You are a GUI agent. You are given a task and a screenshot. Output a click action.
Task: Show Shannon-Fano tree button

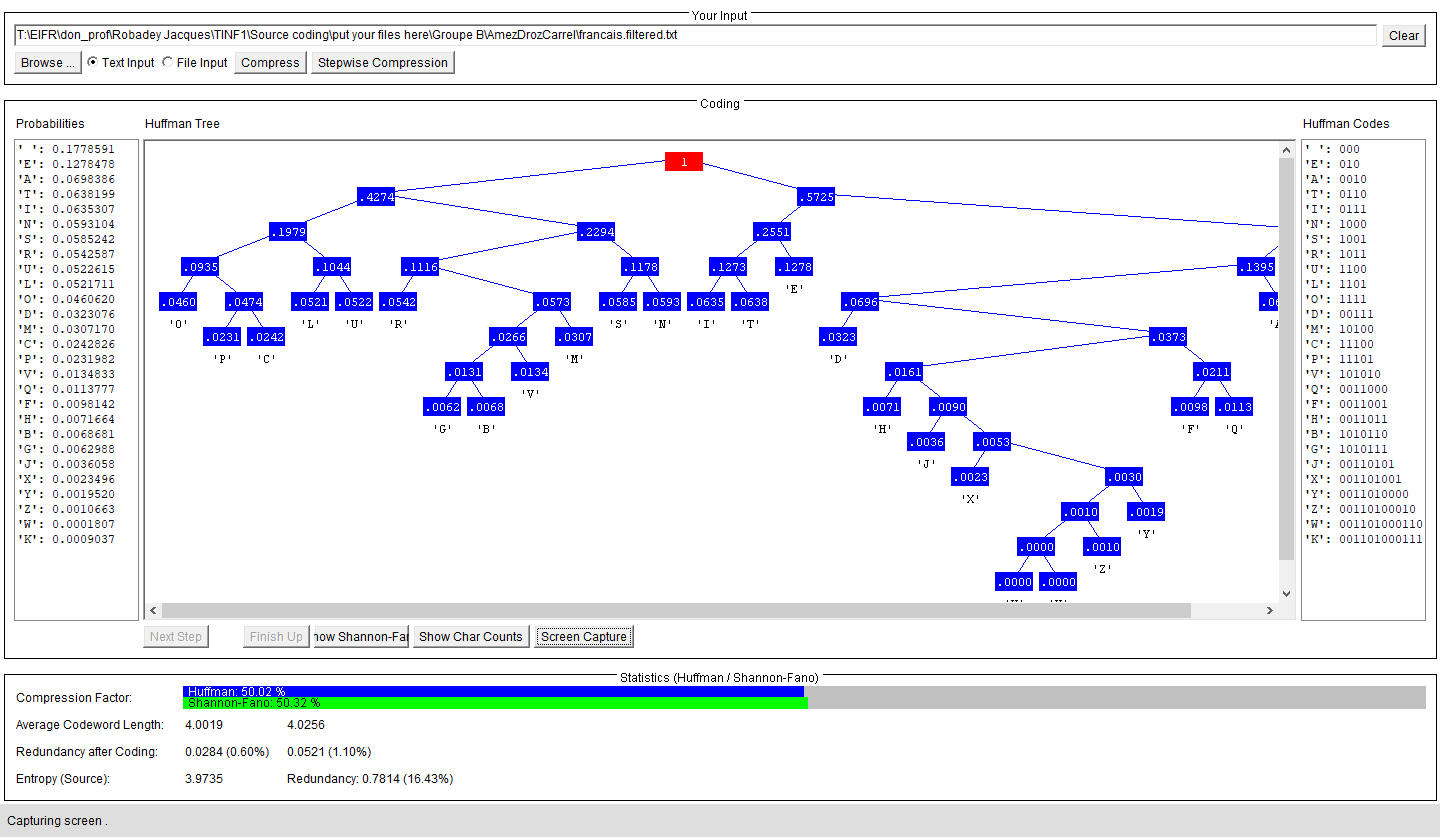(x=361, y=637)
